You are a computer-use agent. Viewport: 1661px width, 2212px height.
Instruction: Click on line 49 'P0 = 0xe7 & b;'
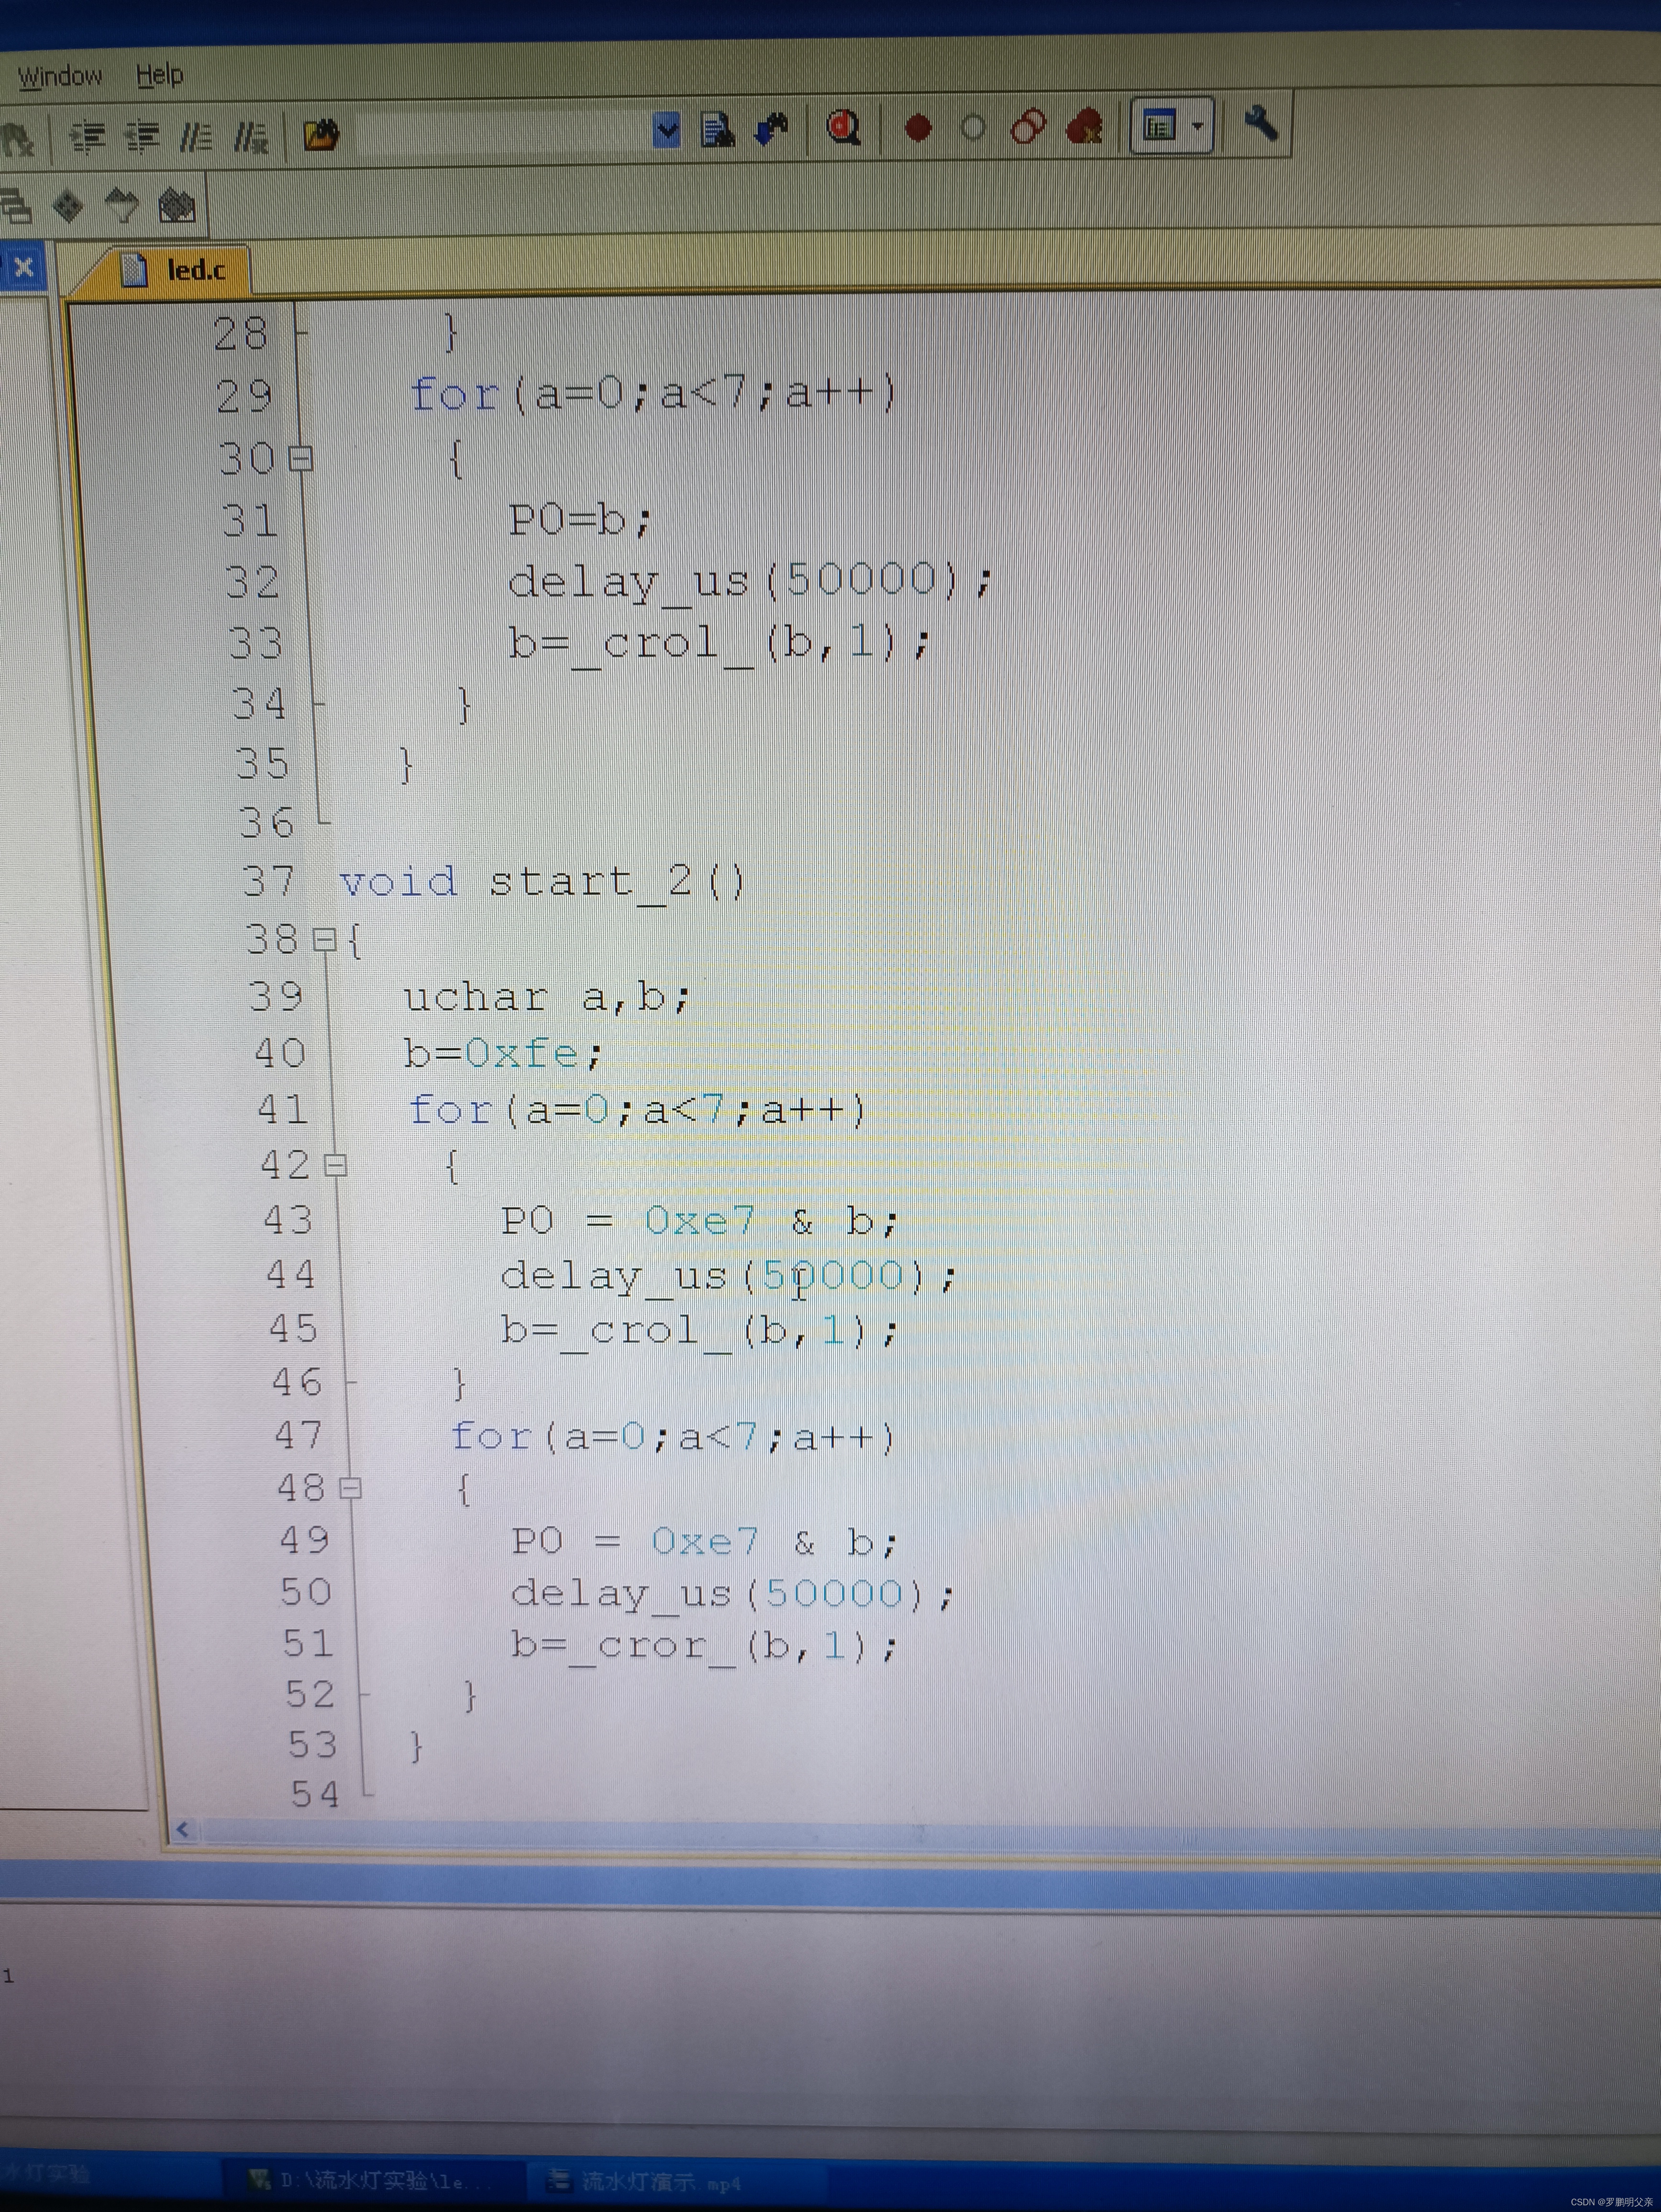tap(704, 1541)
